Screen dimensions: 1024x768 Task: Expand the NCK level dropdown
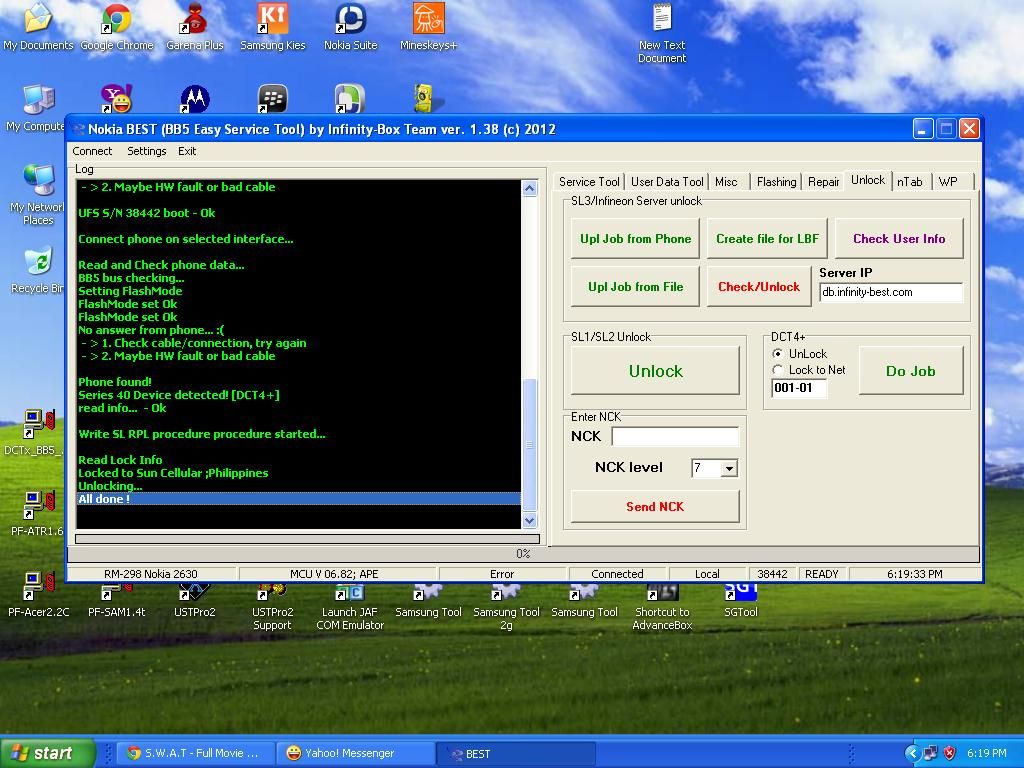click(x=729, y=468)
